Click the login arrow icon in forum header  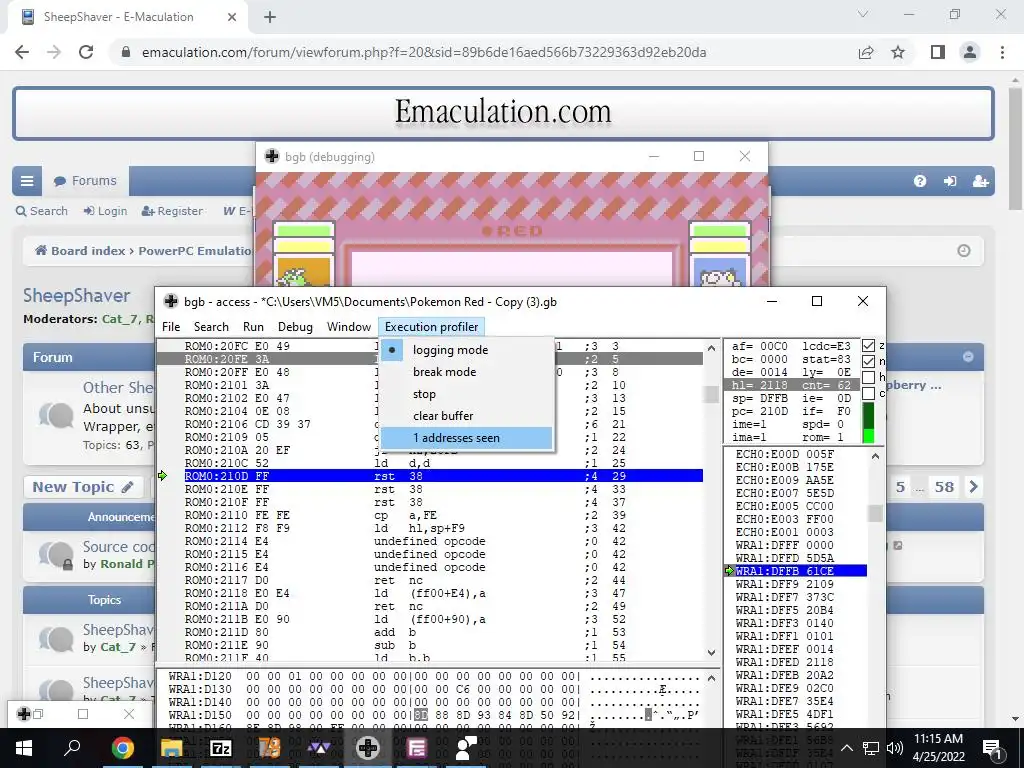click(950, 182)
